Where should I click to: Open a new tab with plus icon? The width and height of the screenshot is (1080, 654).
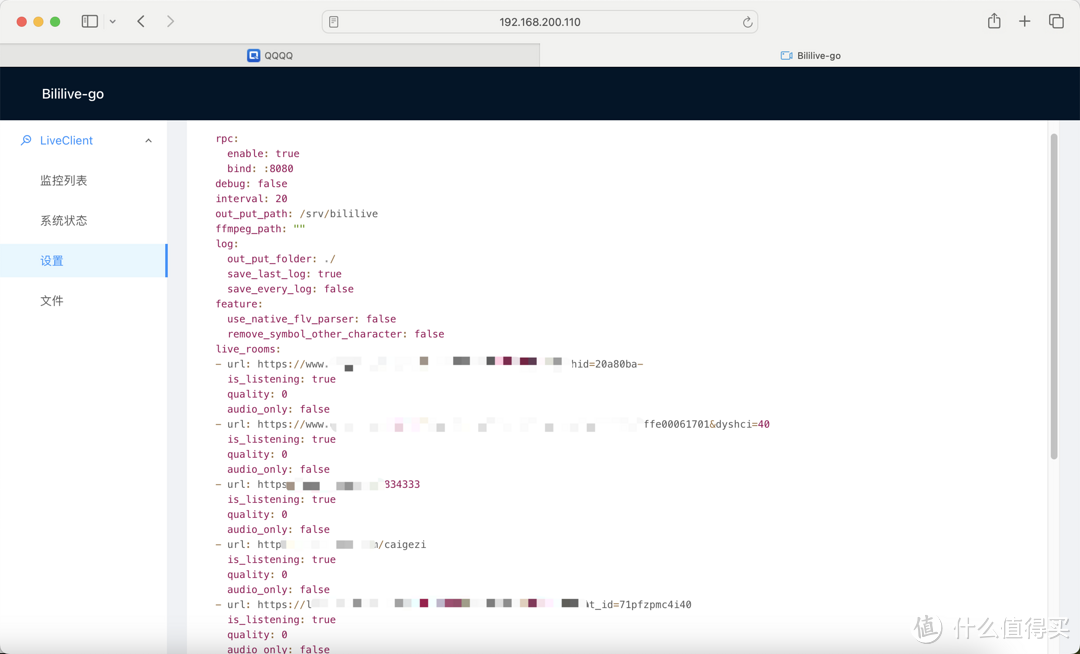[1024, 21]
